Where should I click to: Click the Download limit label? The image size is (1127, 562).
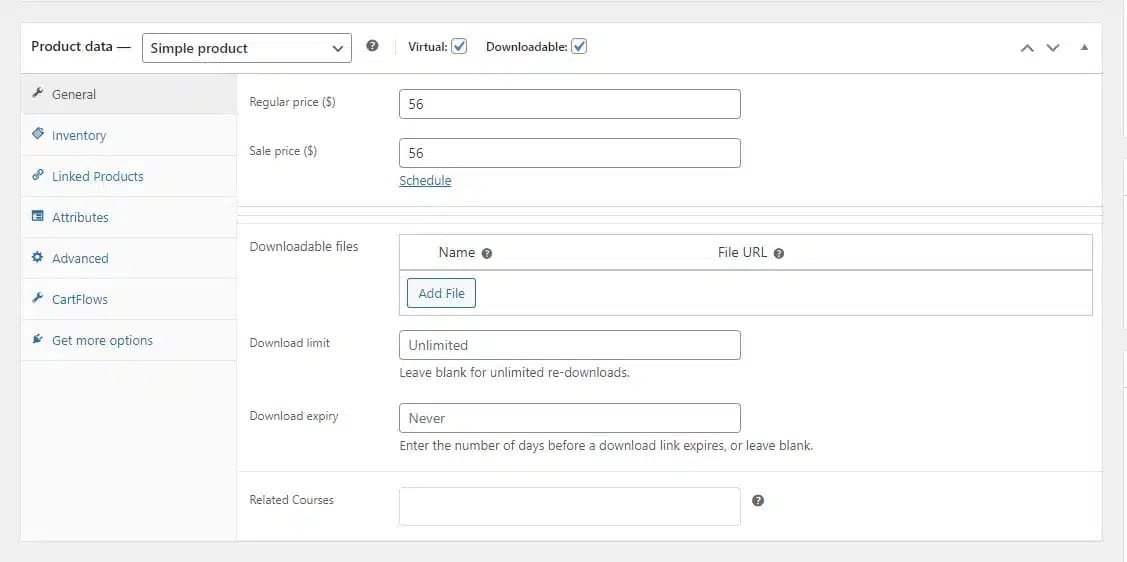290,343
